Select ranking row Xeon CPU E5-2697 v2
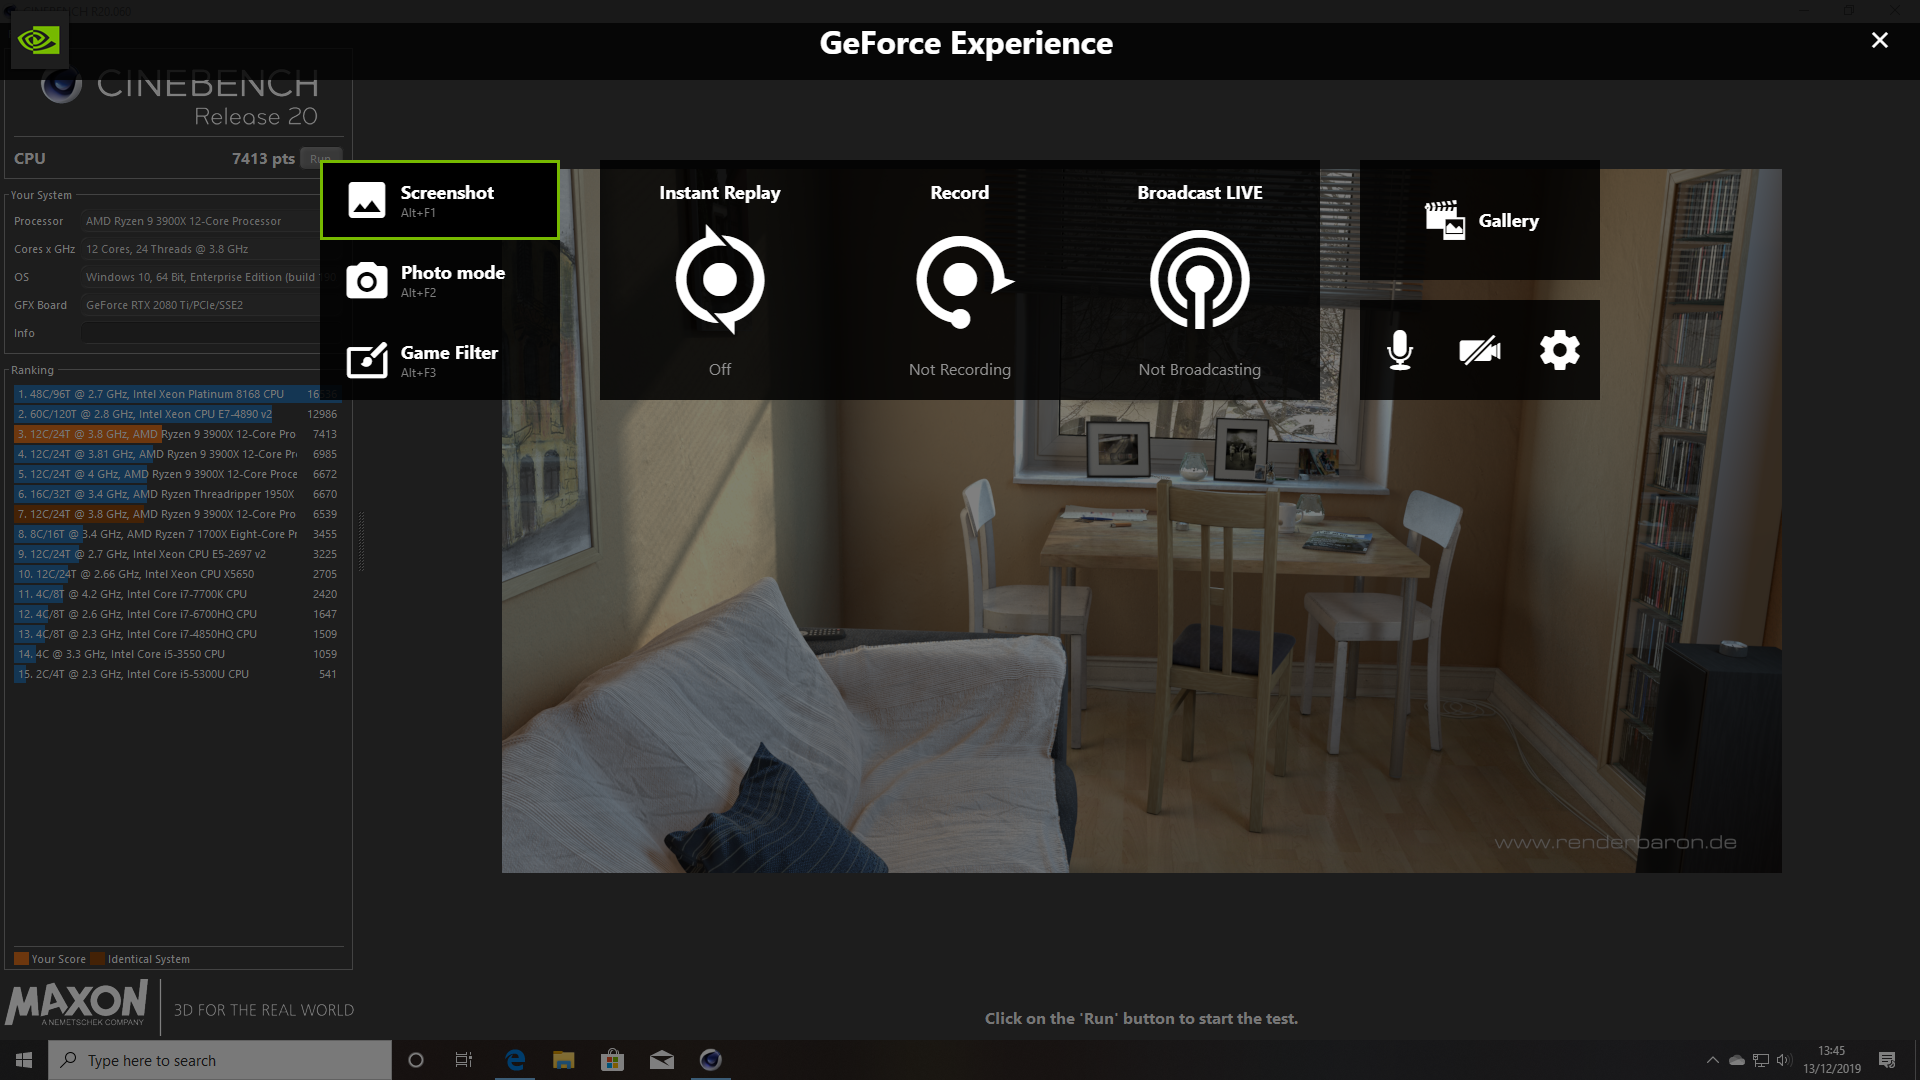The width and height of the screenshot is (1920, 1080). click(176, 554)
